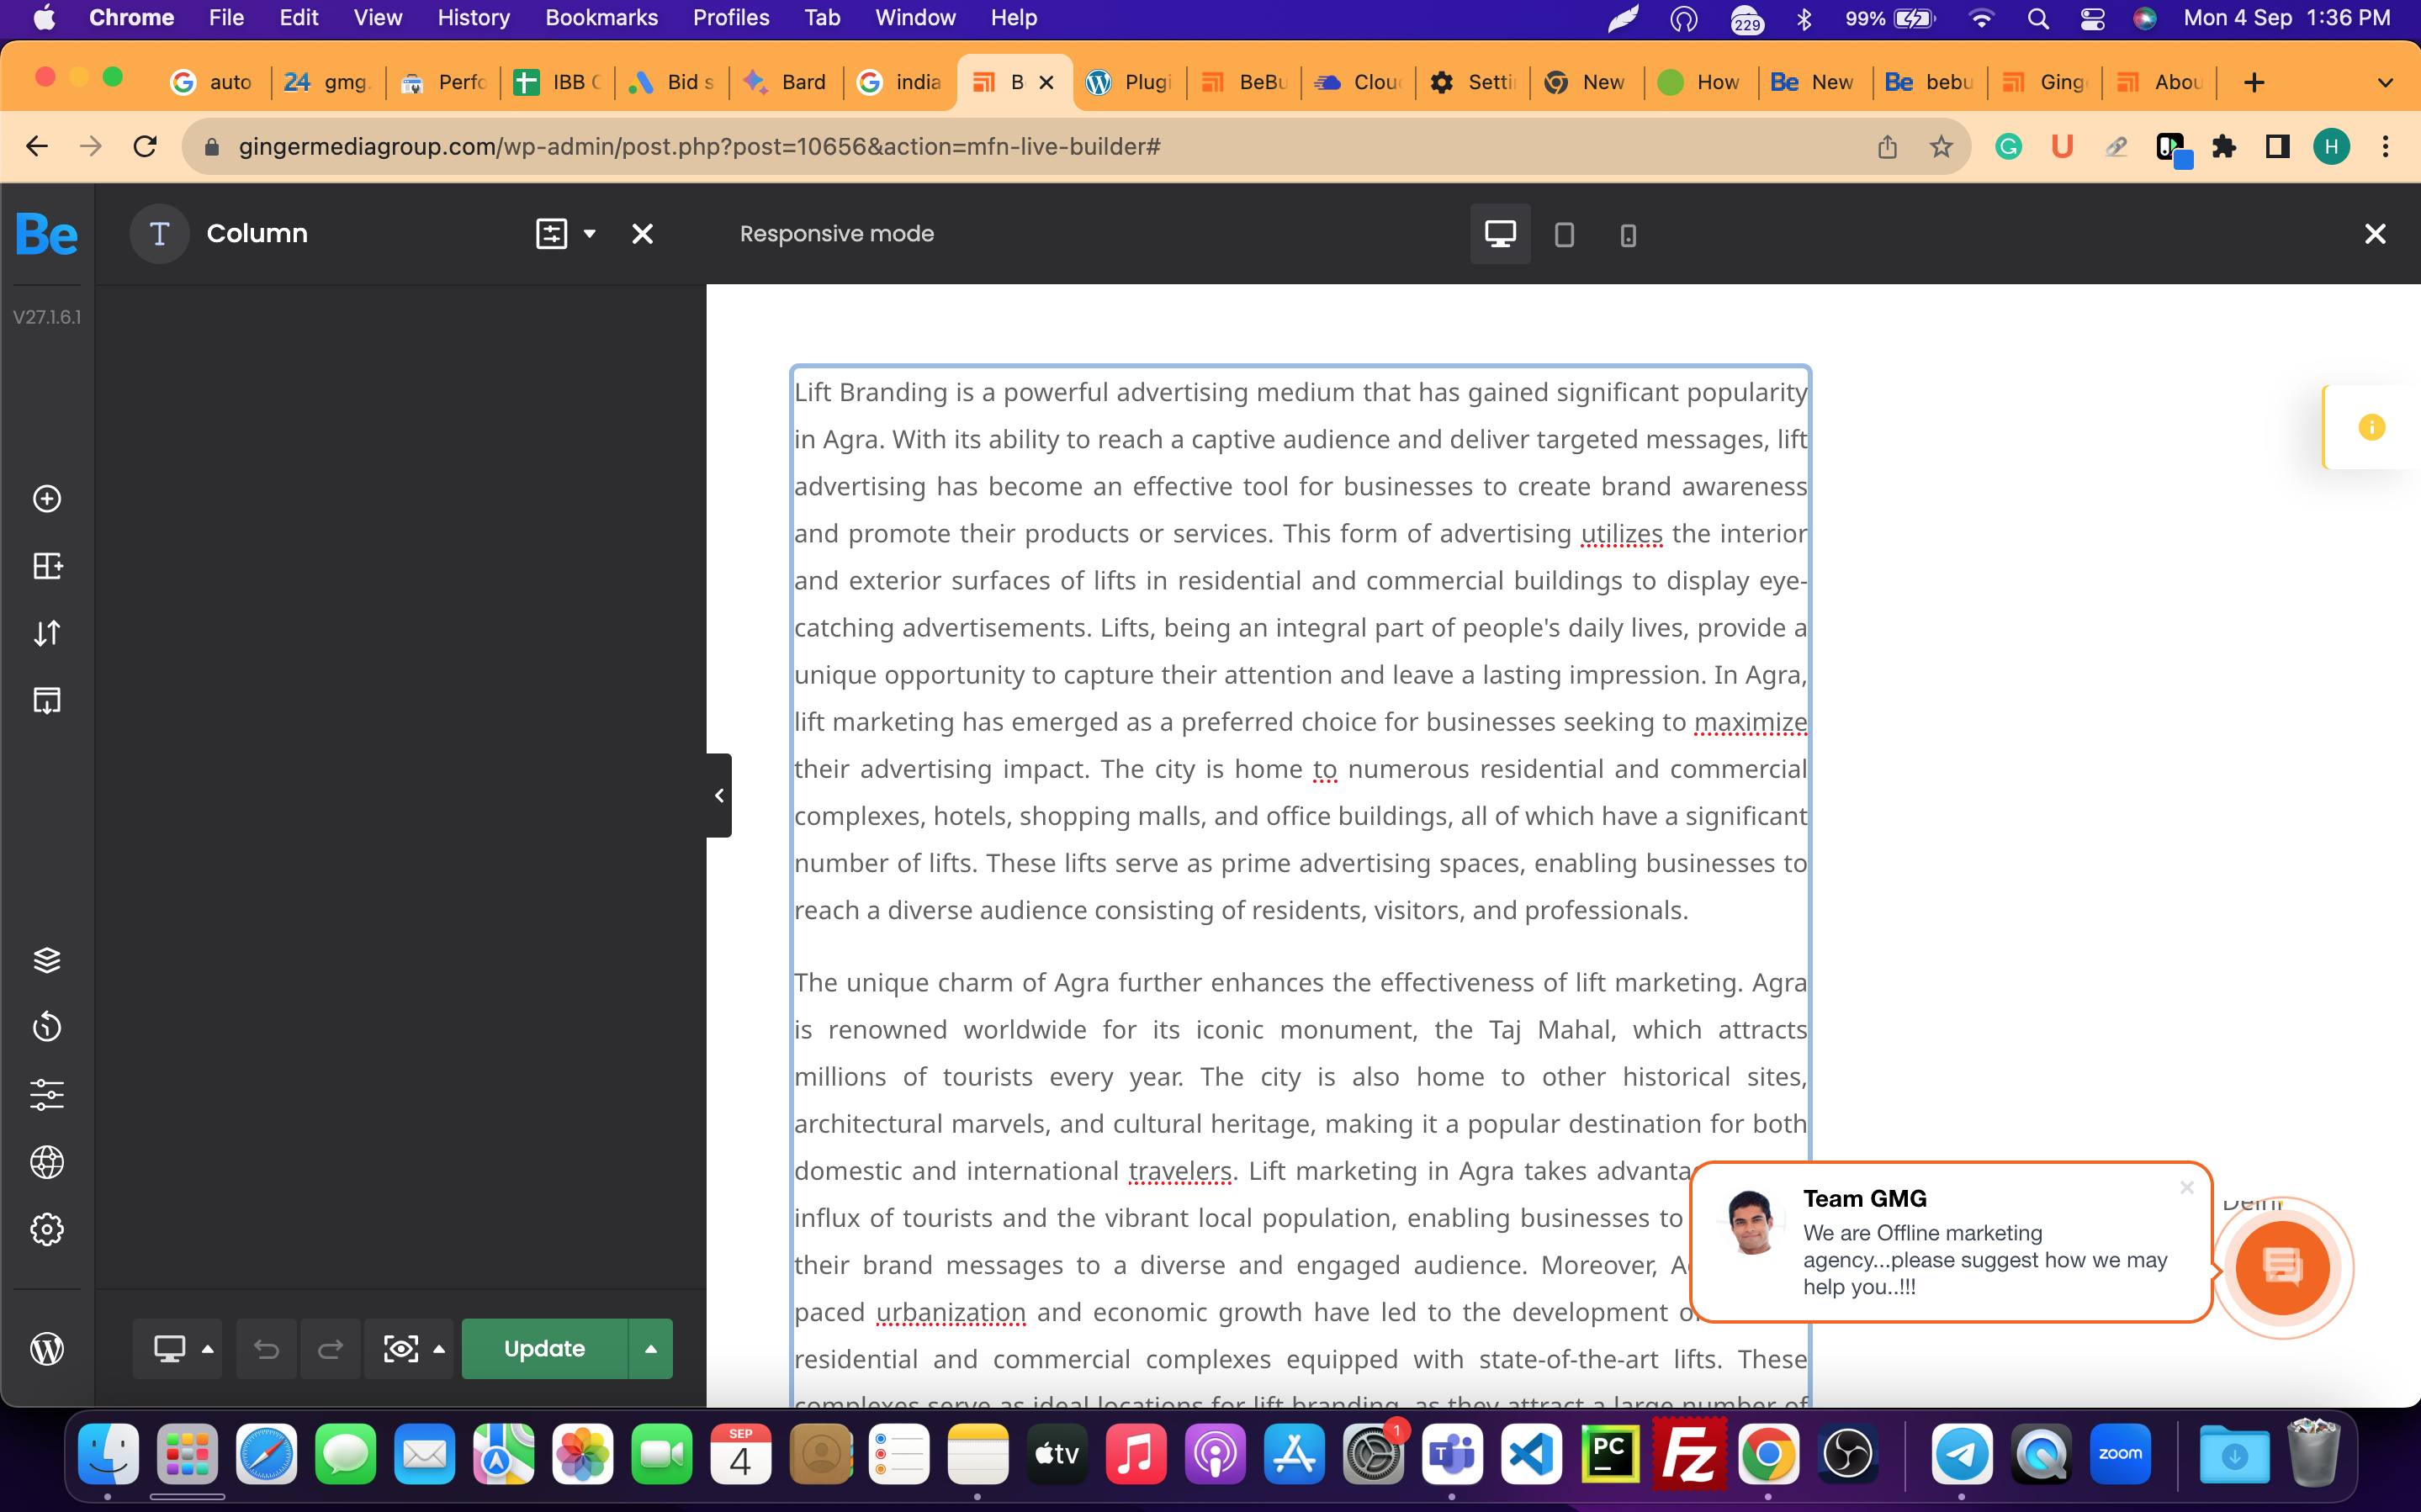
Task: Switch to the Bid s tab
Action: pyautogui.click(x=671, y=82)
